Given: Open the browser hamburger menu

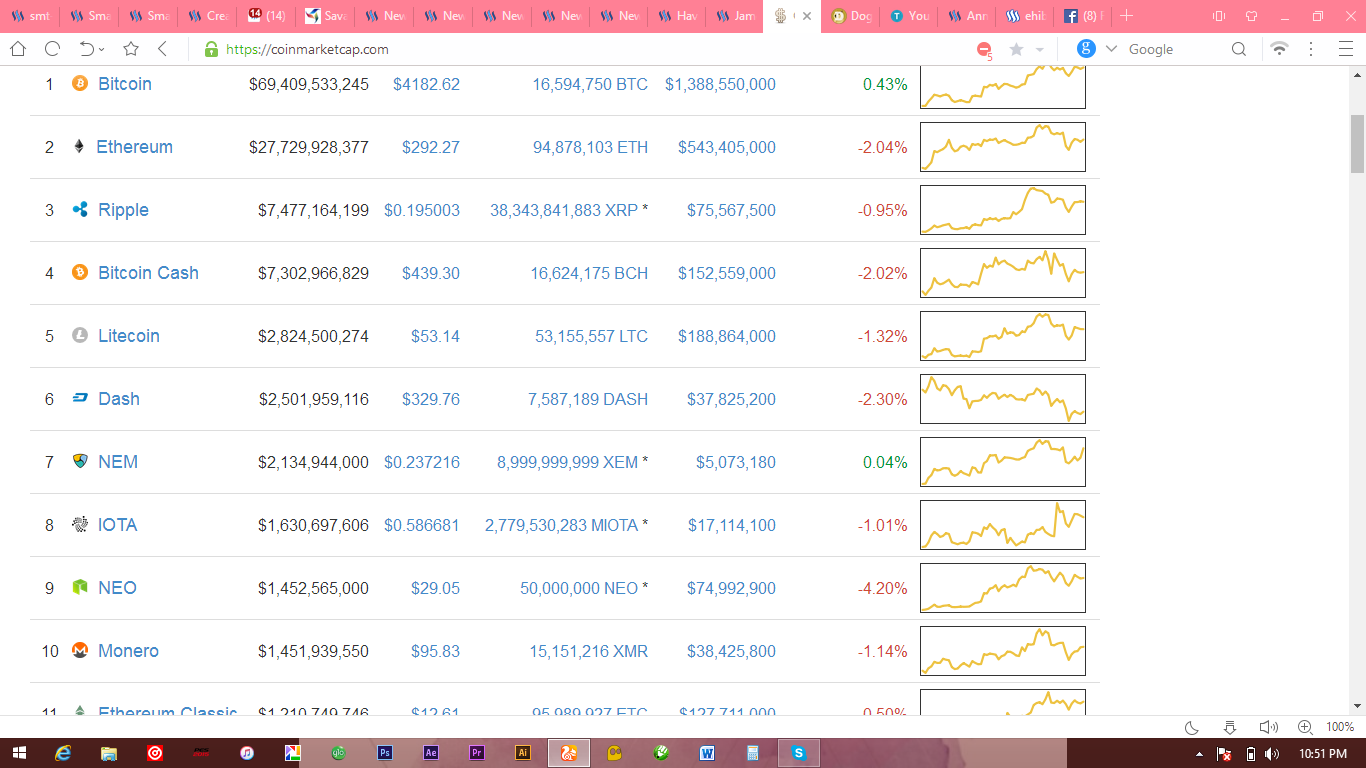Looking at the screenshot, I should 1344,49.
